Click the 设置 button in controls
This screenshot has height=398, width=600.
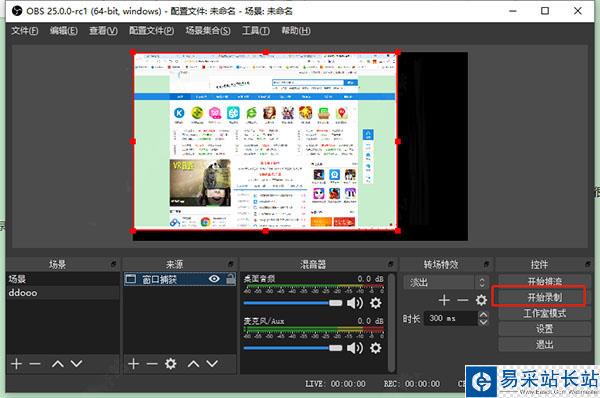tap(544, 329)
